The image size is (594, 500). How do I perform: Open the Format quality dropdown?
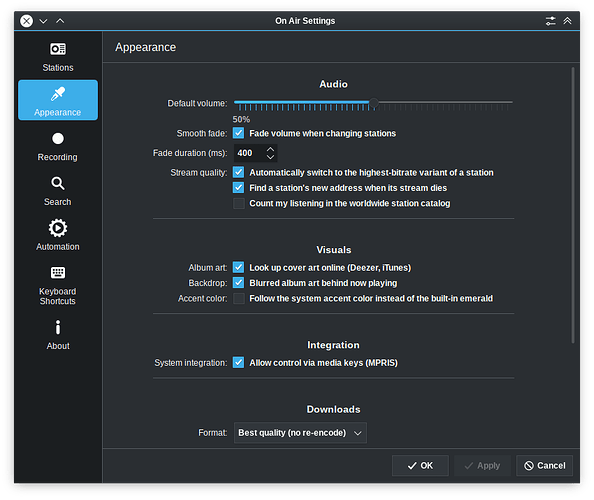click(300, 433)
